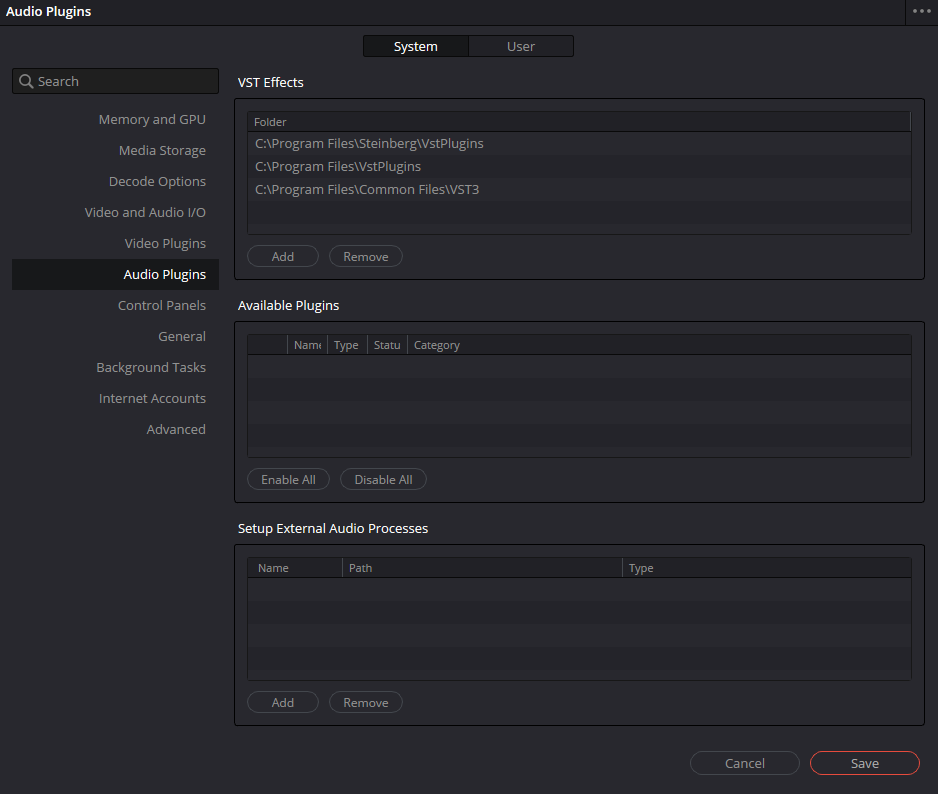Viewport: 938px width, 794px height.
Task: Select the C:\Program Files\VstPlugins row
Action: point(579,166)
